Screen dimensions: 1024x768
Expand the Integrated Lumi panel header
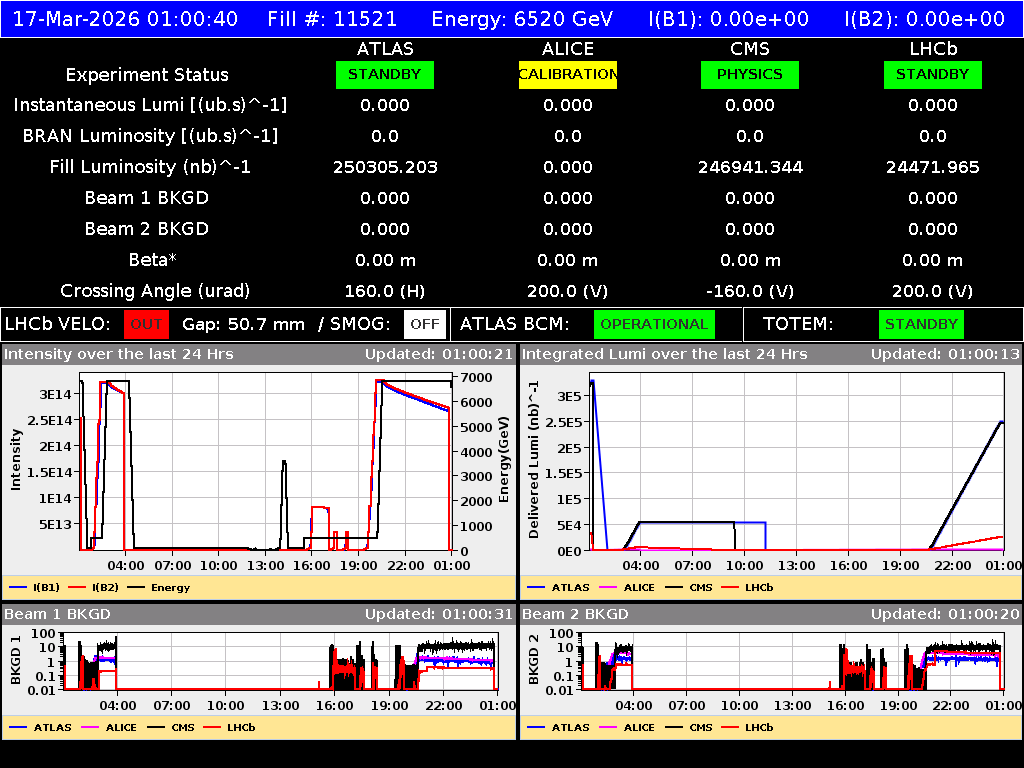coord(640,353)
